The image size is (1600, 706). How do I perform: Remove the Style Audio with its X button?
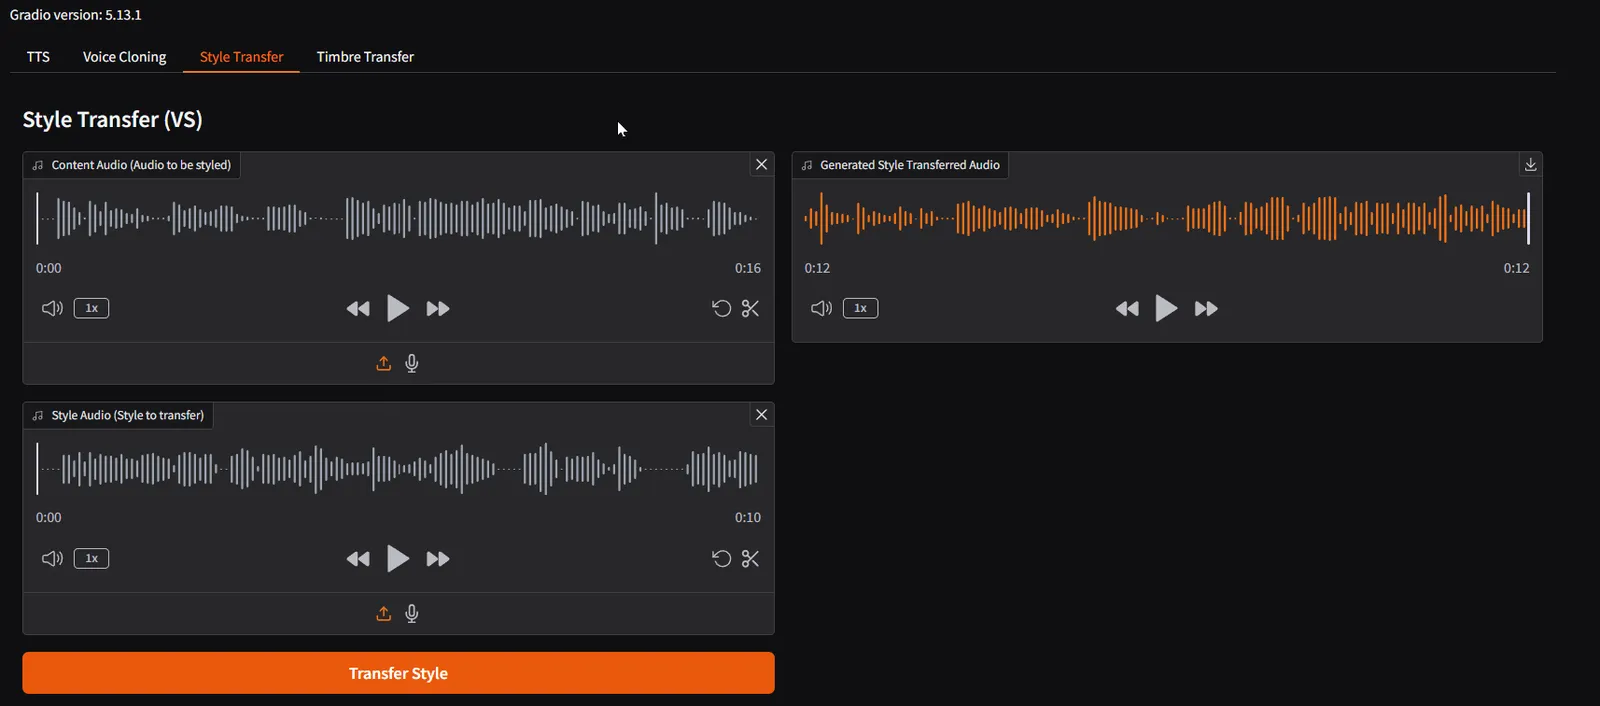coord(762,414)
